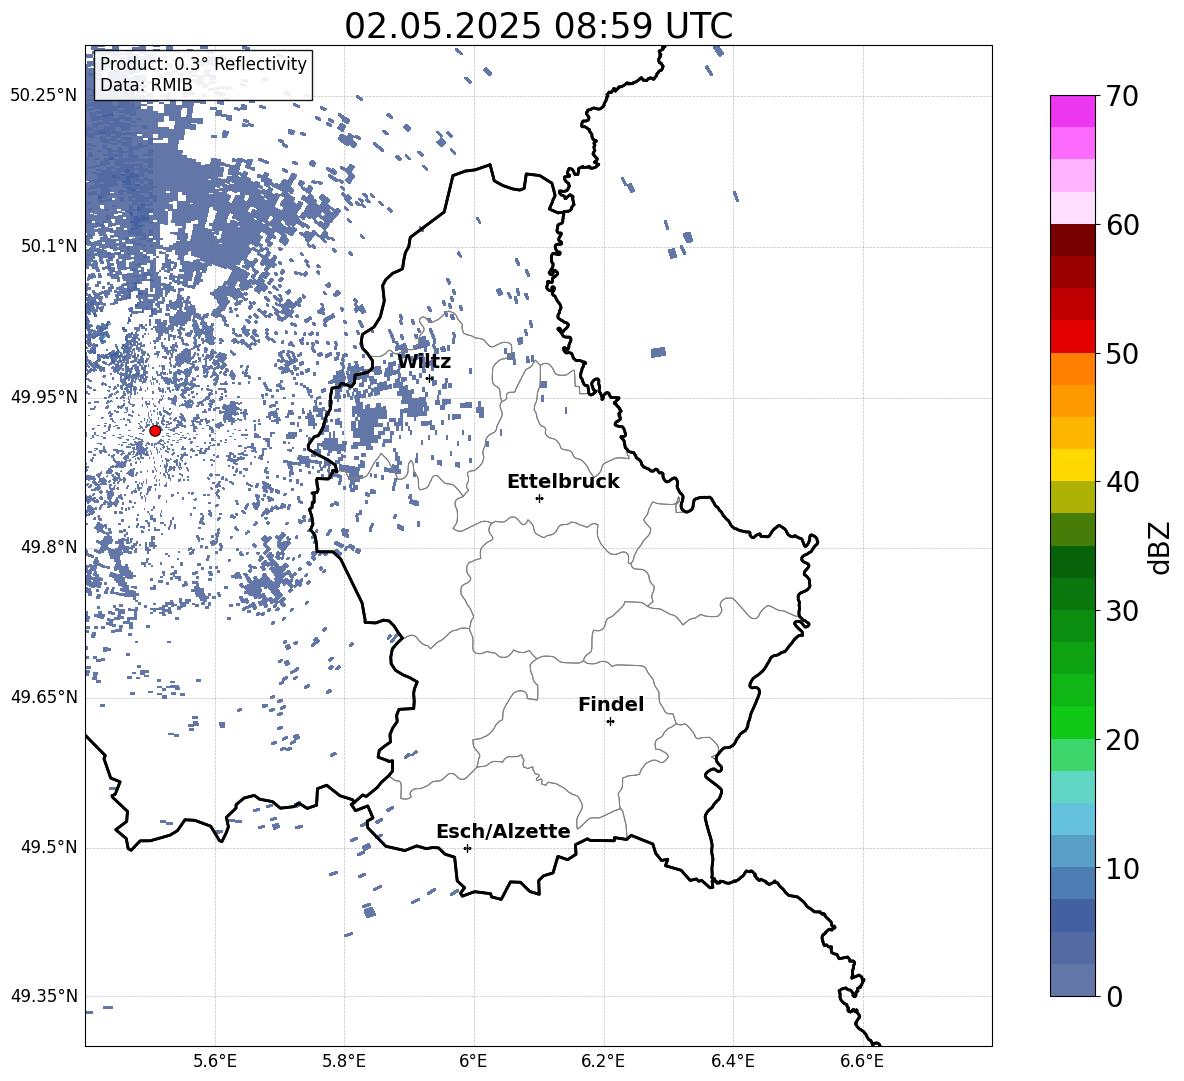
Task: Click the Wiltz label
Action: pyautogui.click(x=424, y=362)
